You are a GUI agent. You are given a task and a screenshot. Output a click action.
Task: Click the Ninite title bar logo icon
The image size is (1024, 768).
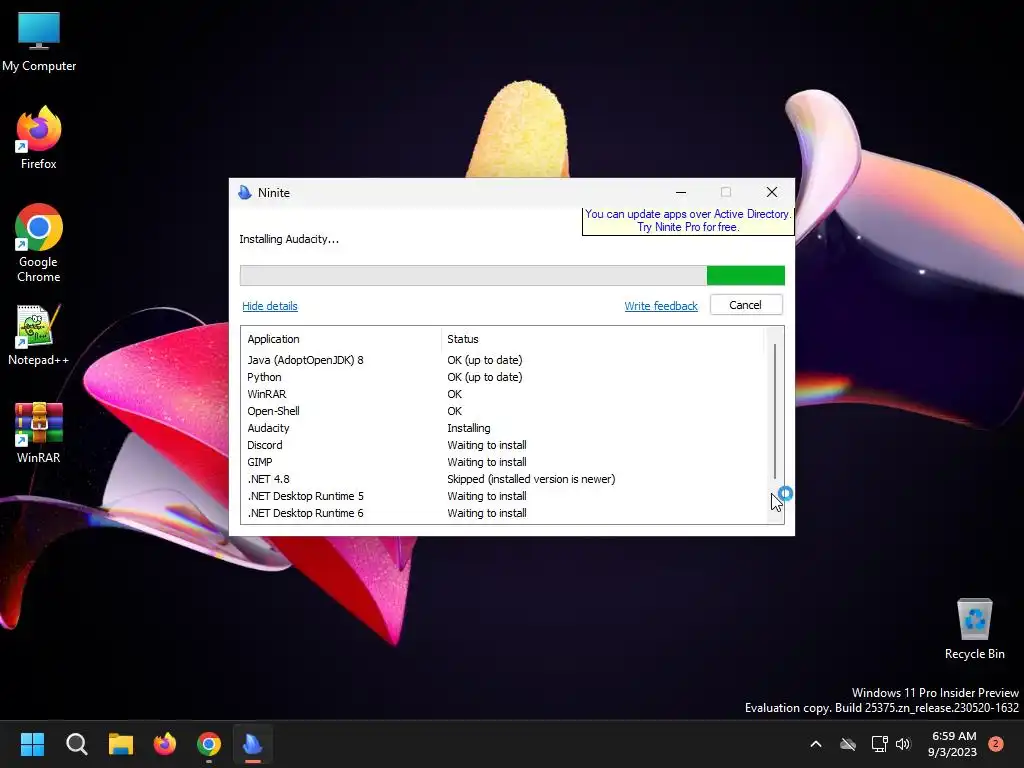(245, 192)
